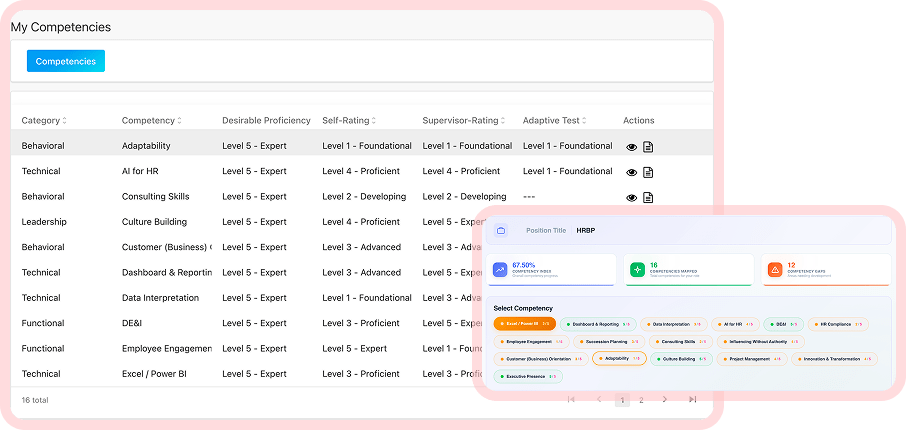Sort table by Supervisor-Rating column arrows

click(x=503, y=121)
